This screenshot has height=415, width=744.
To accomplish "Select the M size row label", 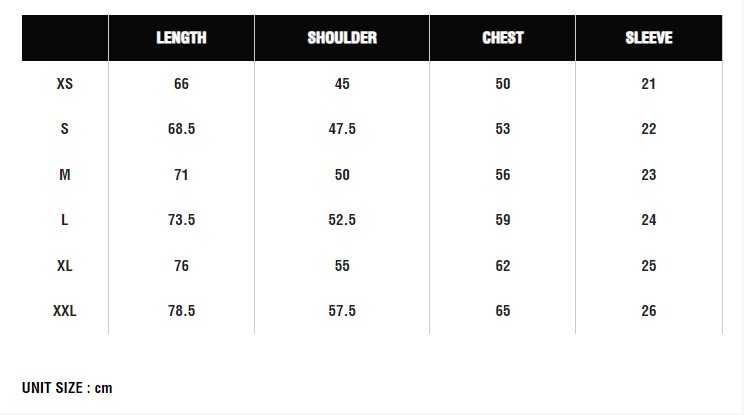I will click(x=65, y=175).
